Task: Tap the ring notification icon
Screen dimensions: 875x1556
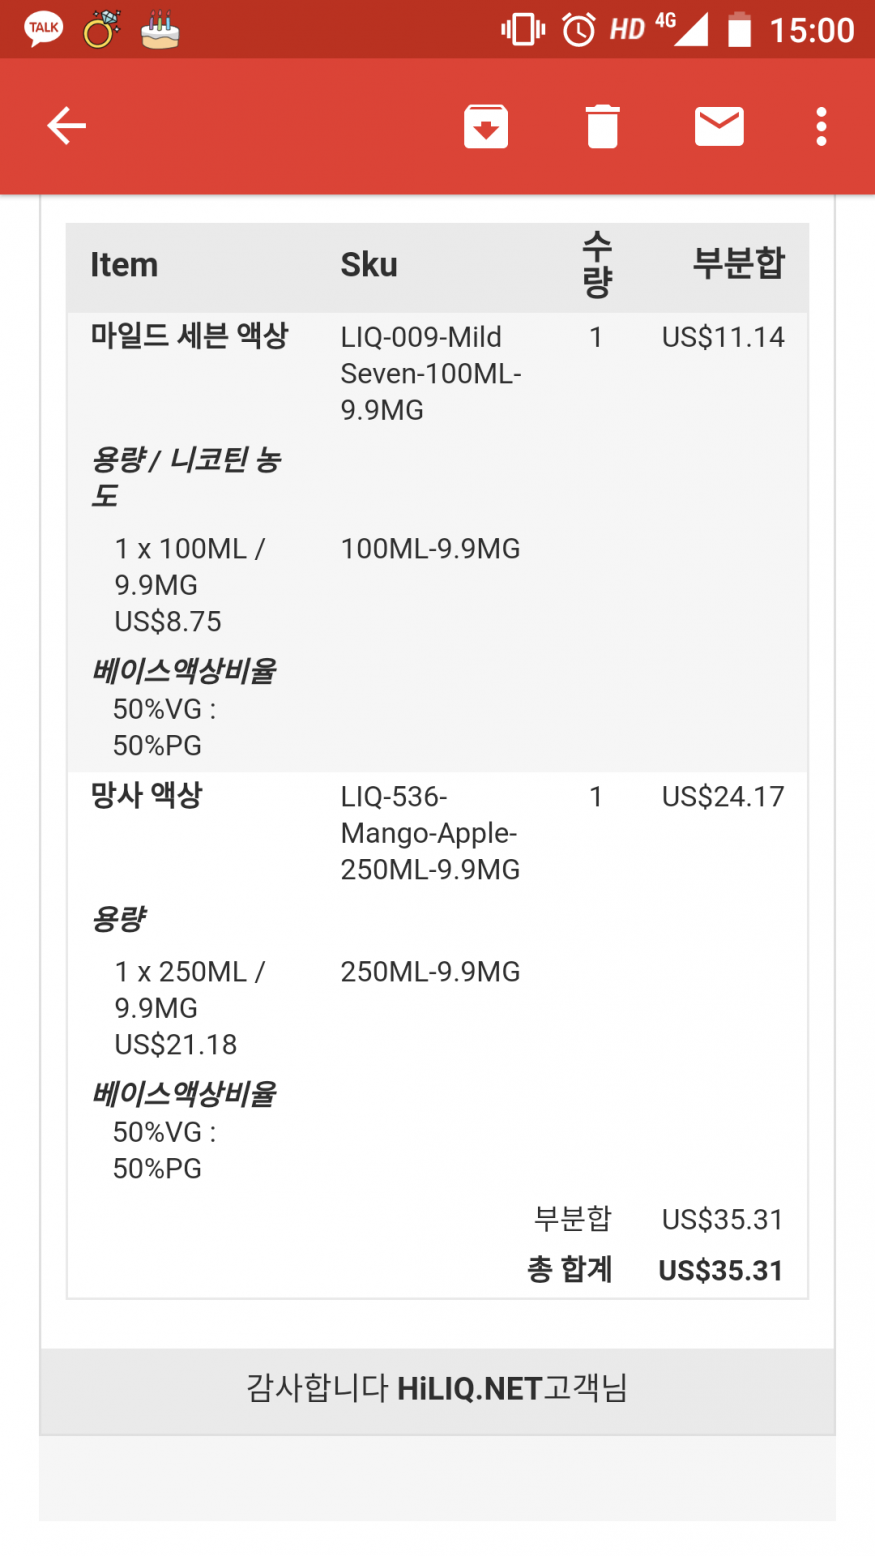Action: click(x=101, y=30)
